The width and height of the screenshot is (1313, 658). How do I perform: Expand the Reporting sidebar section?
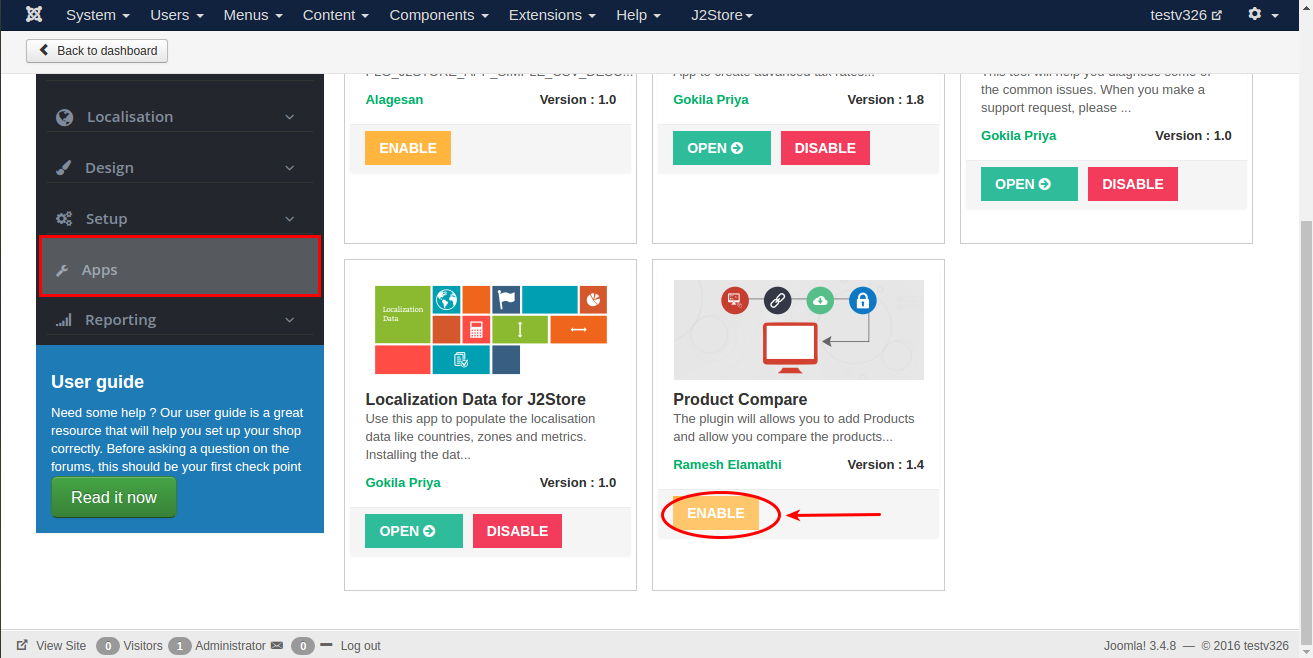coord(179,320)
